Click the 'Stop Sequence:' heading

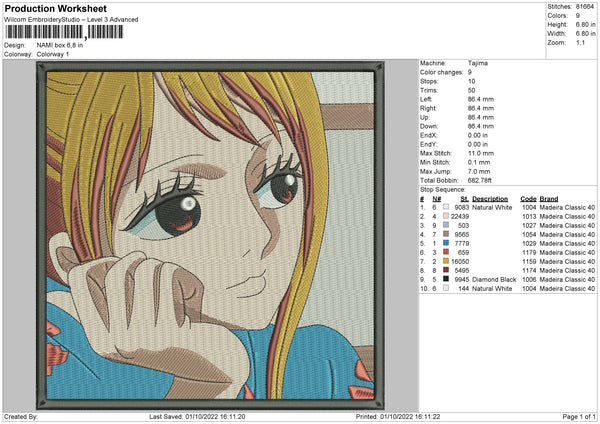coord(443,189)
